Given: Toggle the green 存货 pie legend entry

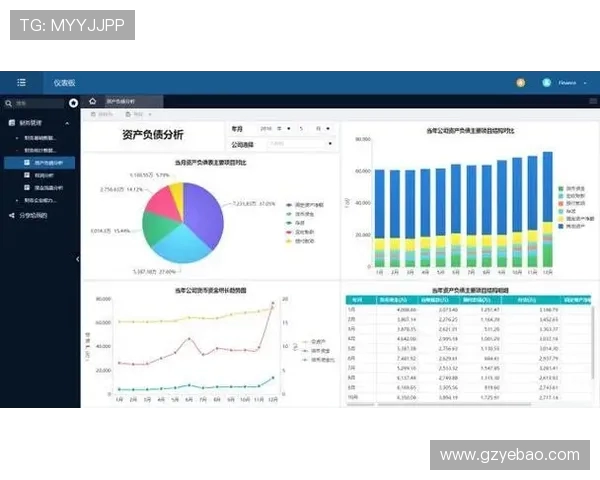Looking at the screenshot, I should [295, 223].
